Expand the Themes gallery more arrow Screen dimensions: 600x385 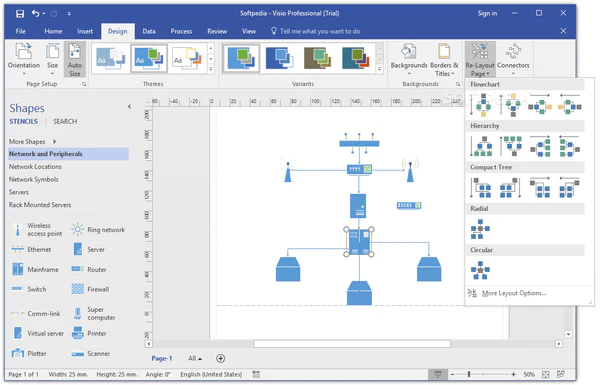(x=211, y=69)
